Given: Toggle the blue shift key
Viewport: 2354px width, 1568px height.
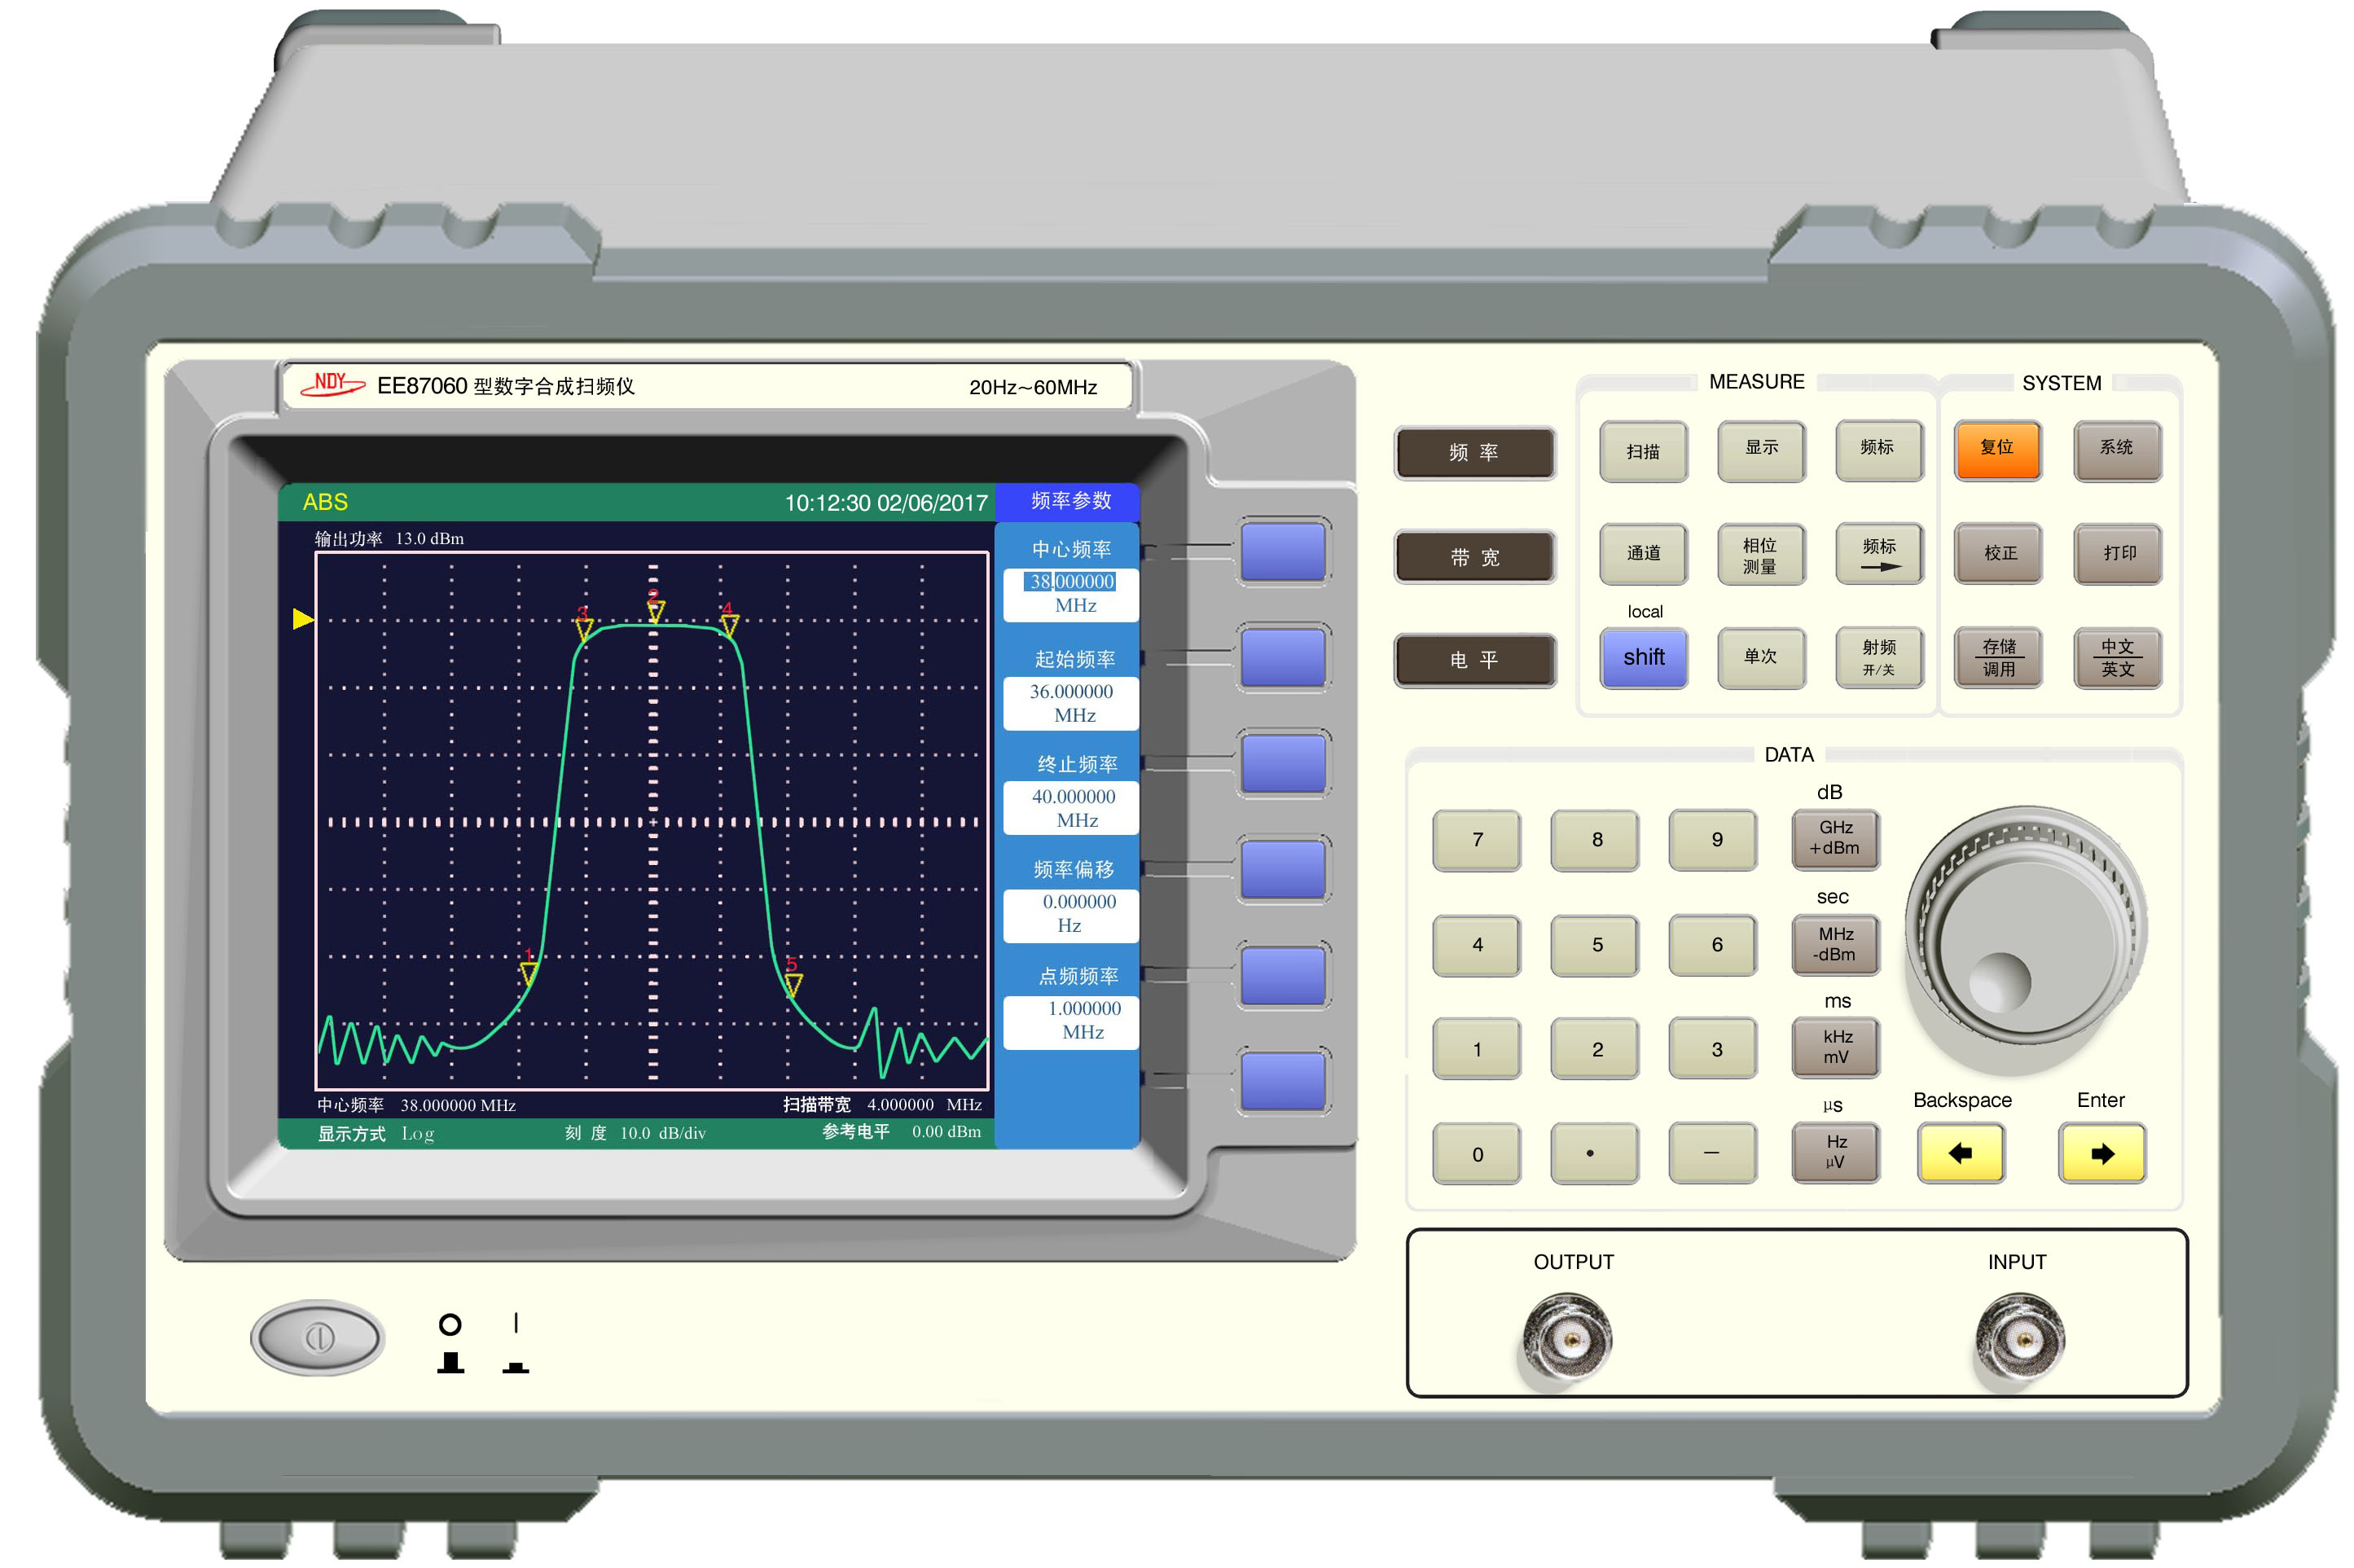Looking at the screenshot, I should [1642, 658].
